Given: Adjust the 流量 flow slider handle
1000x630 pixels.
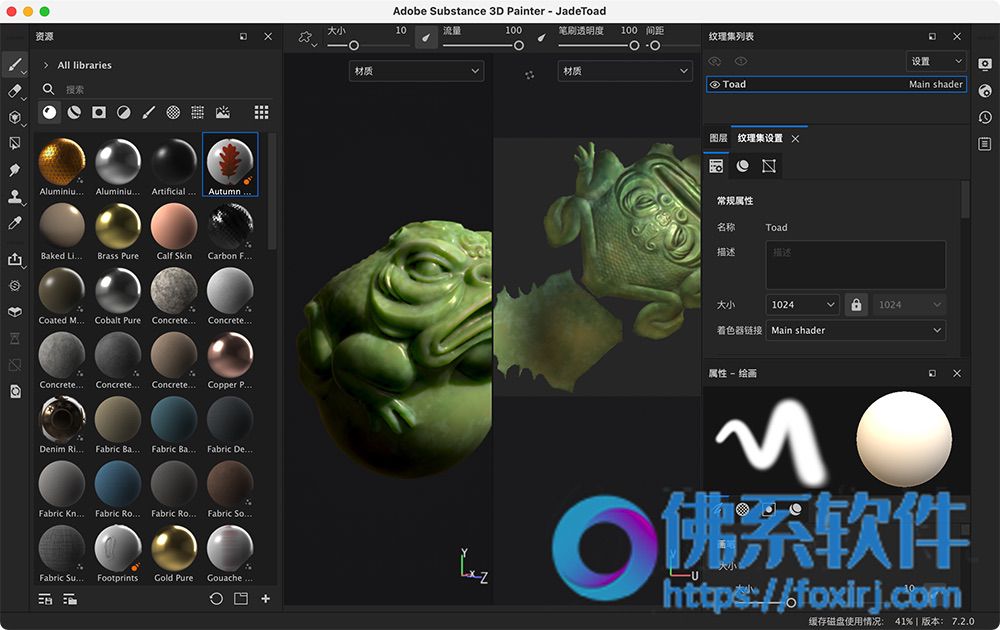Looking at the screenshot, I should (518, 45).
